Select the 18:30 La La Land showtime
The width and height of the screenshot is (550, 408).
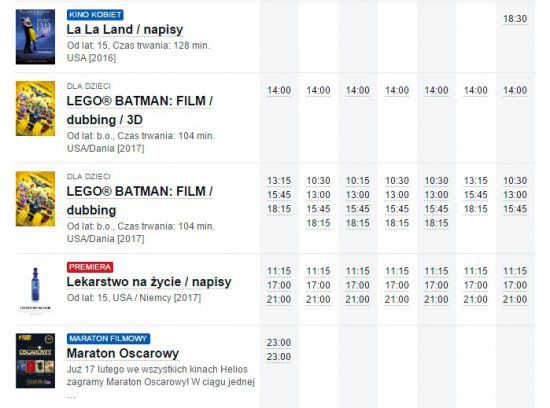[x=515, y=19]
